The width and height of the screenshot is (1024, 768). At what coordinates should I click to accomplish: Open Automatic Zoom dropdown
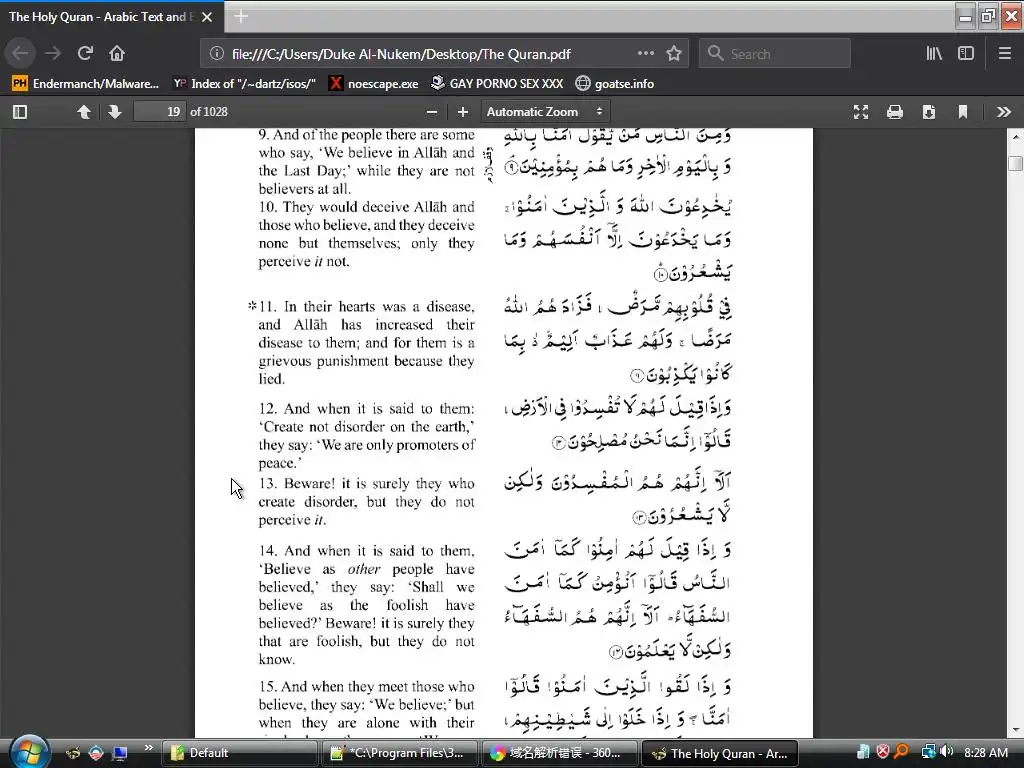pyautogui.click(x=546, y=112)
